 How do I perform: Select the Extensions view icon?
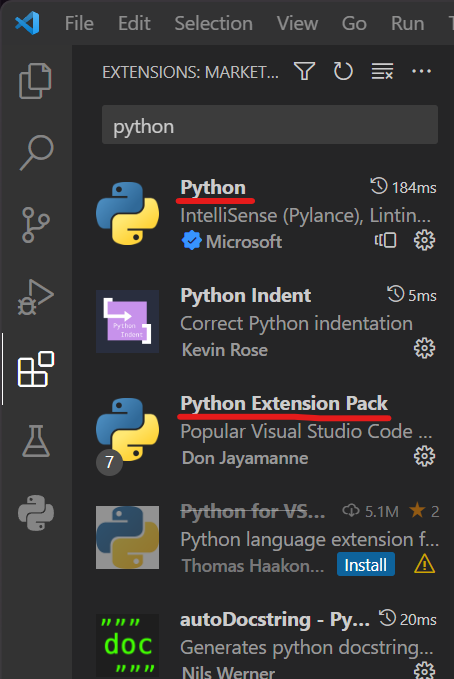click(36, 369)
